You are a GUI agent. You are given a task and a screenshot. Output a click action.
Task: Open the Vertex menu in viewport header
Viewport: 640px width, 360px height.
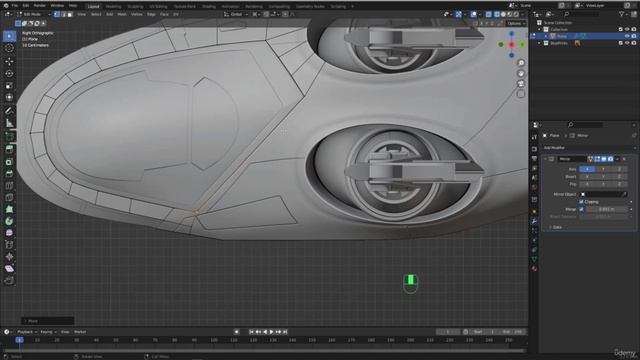tap(137, 14)
